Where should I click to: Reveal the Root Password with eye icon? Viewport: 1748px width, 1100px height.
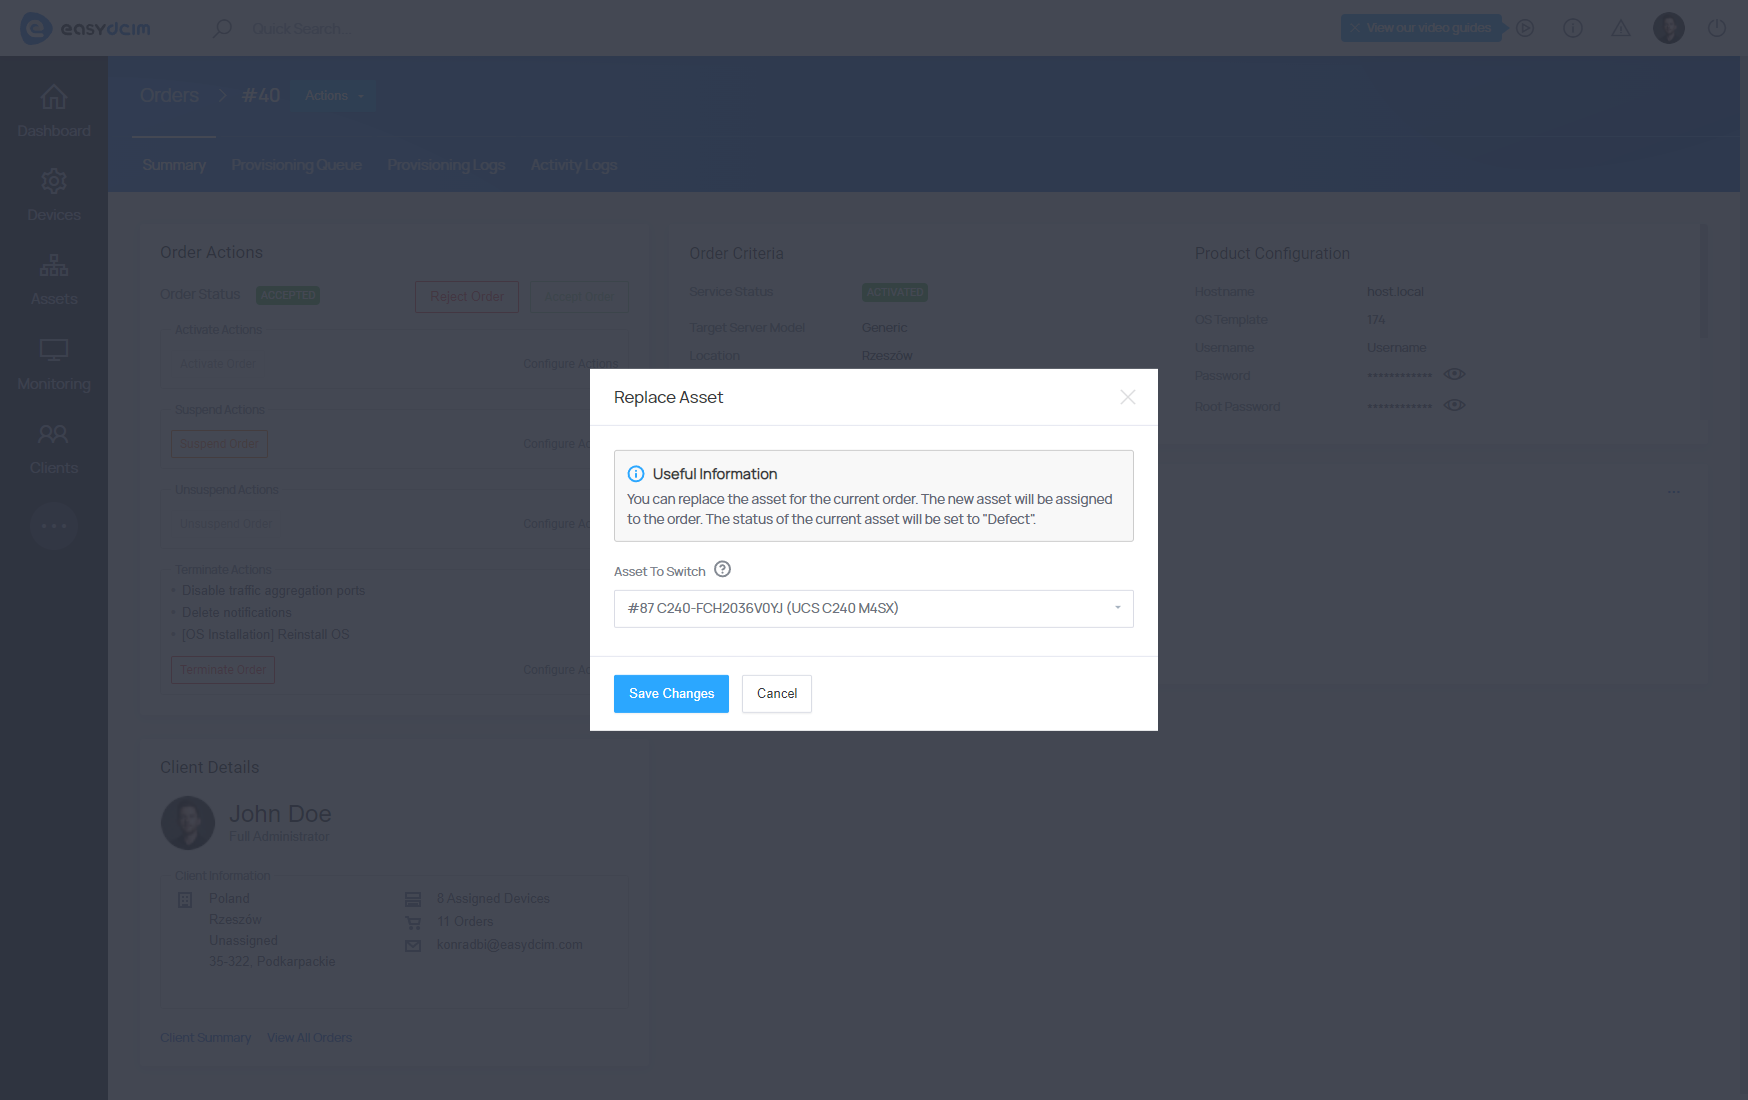[1455, 405]
